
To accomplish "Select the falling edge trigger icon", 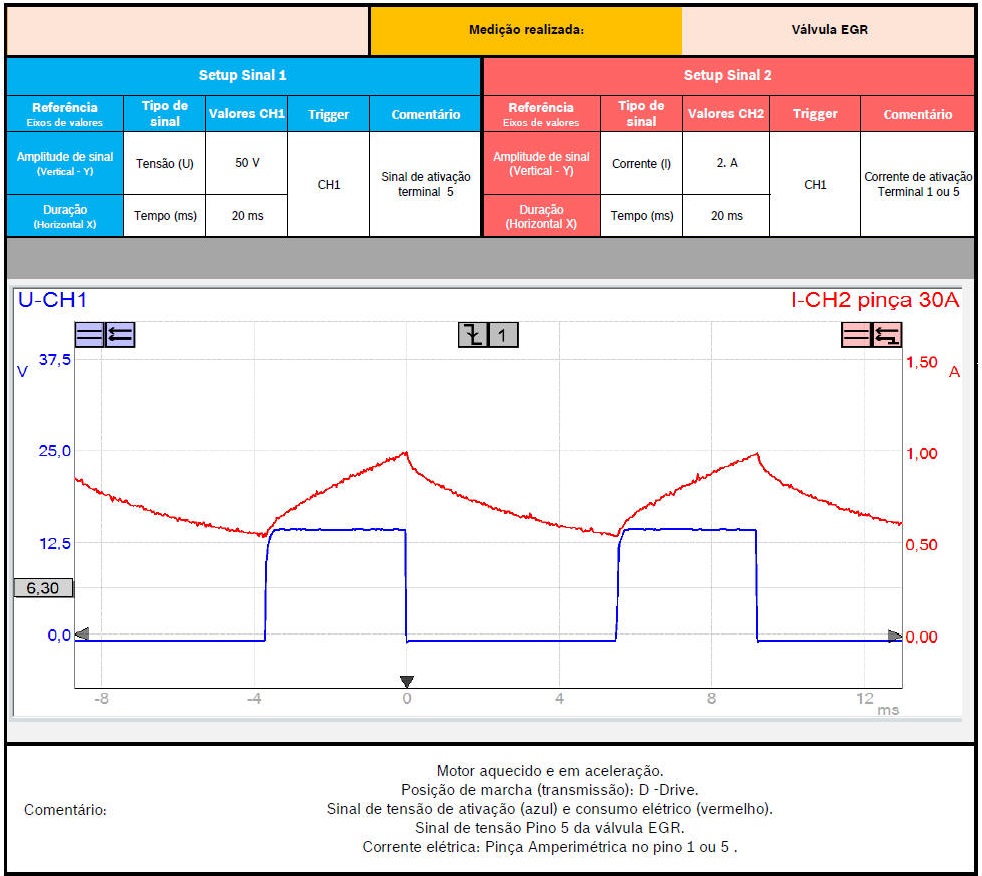I will (473, 335).
